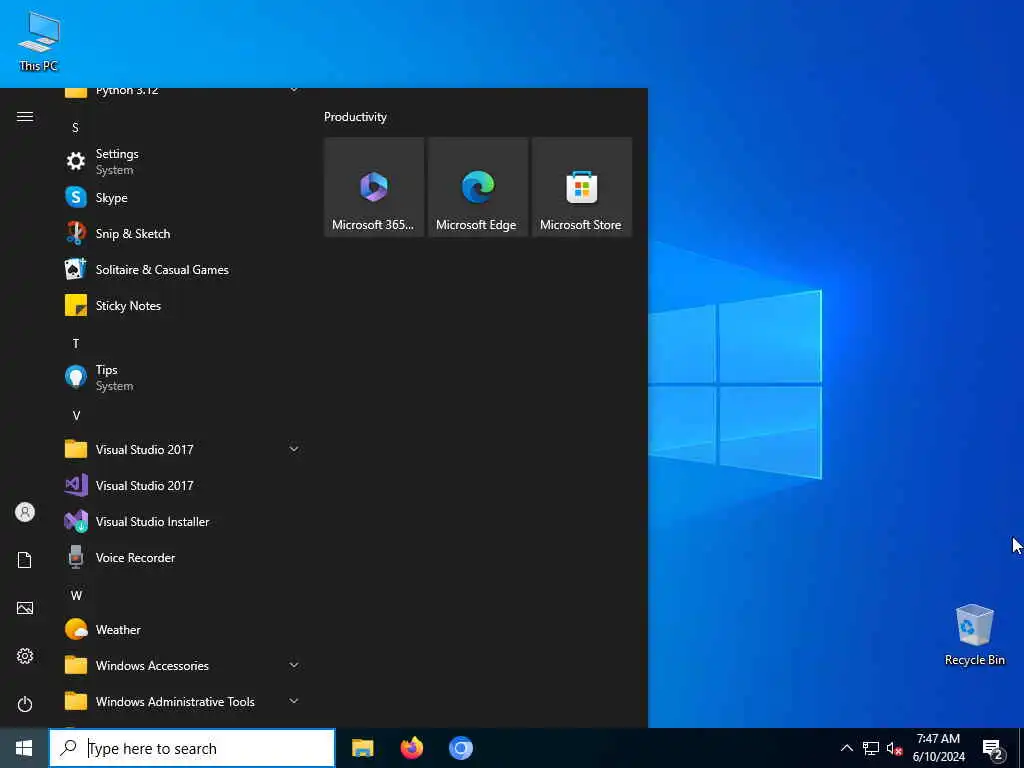Open the Tips app
The height and width of the screenshot is (768, 1024).
click(x=183, y=377)
